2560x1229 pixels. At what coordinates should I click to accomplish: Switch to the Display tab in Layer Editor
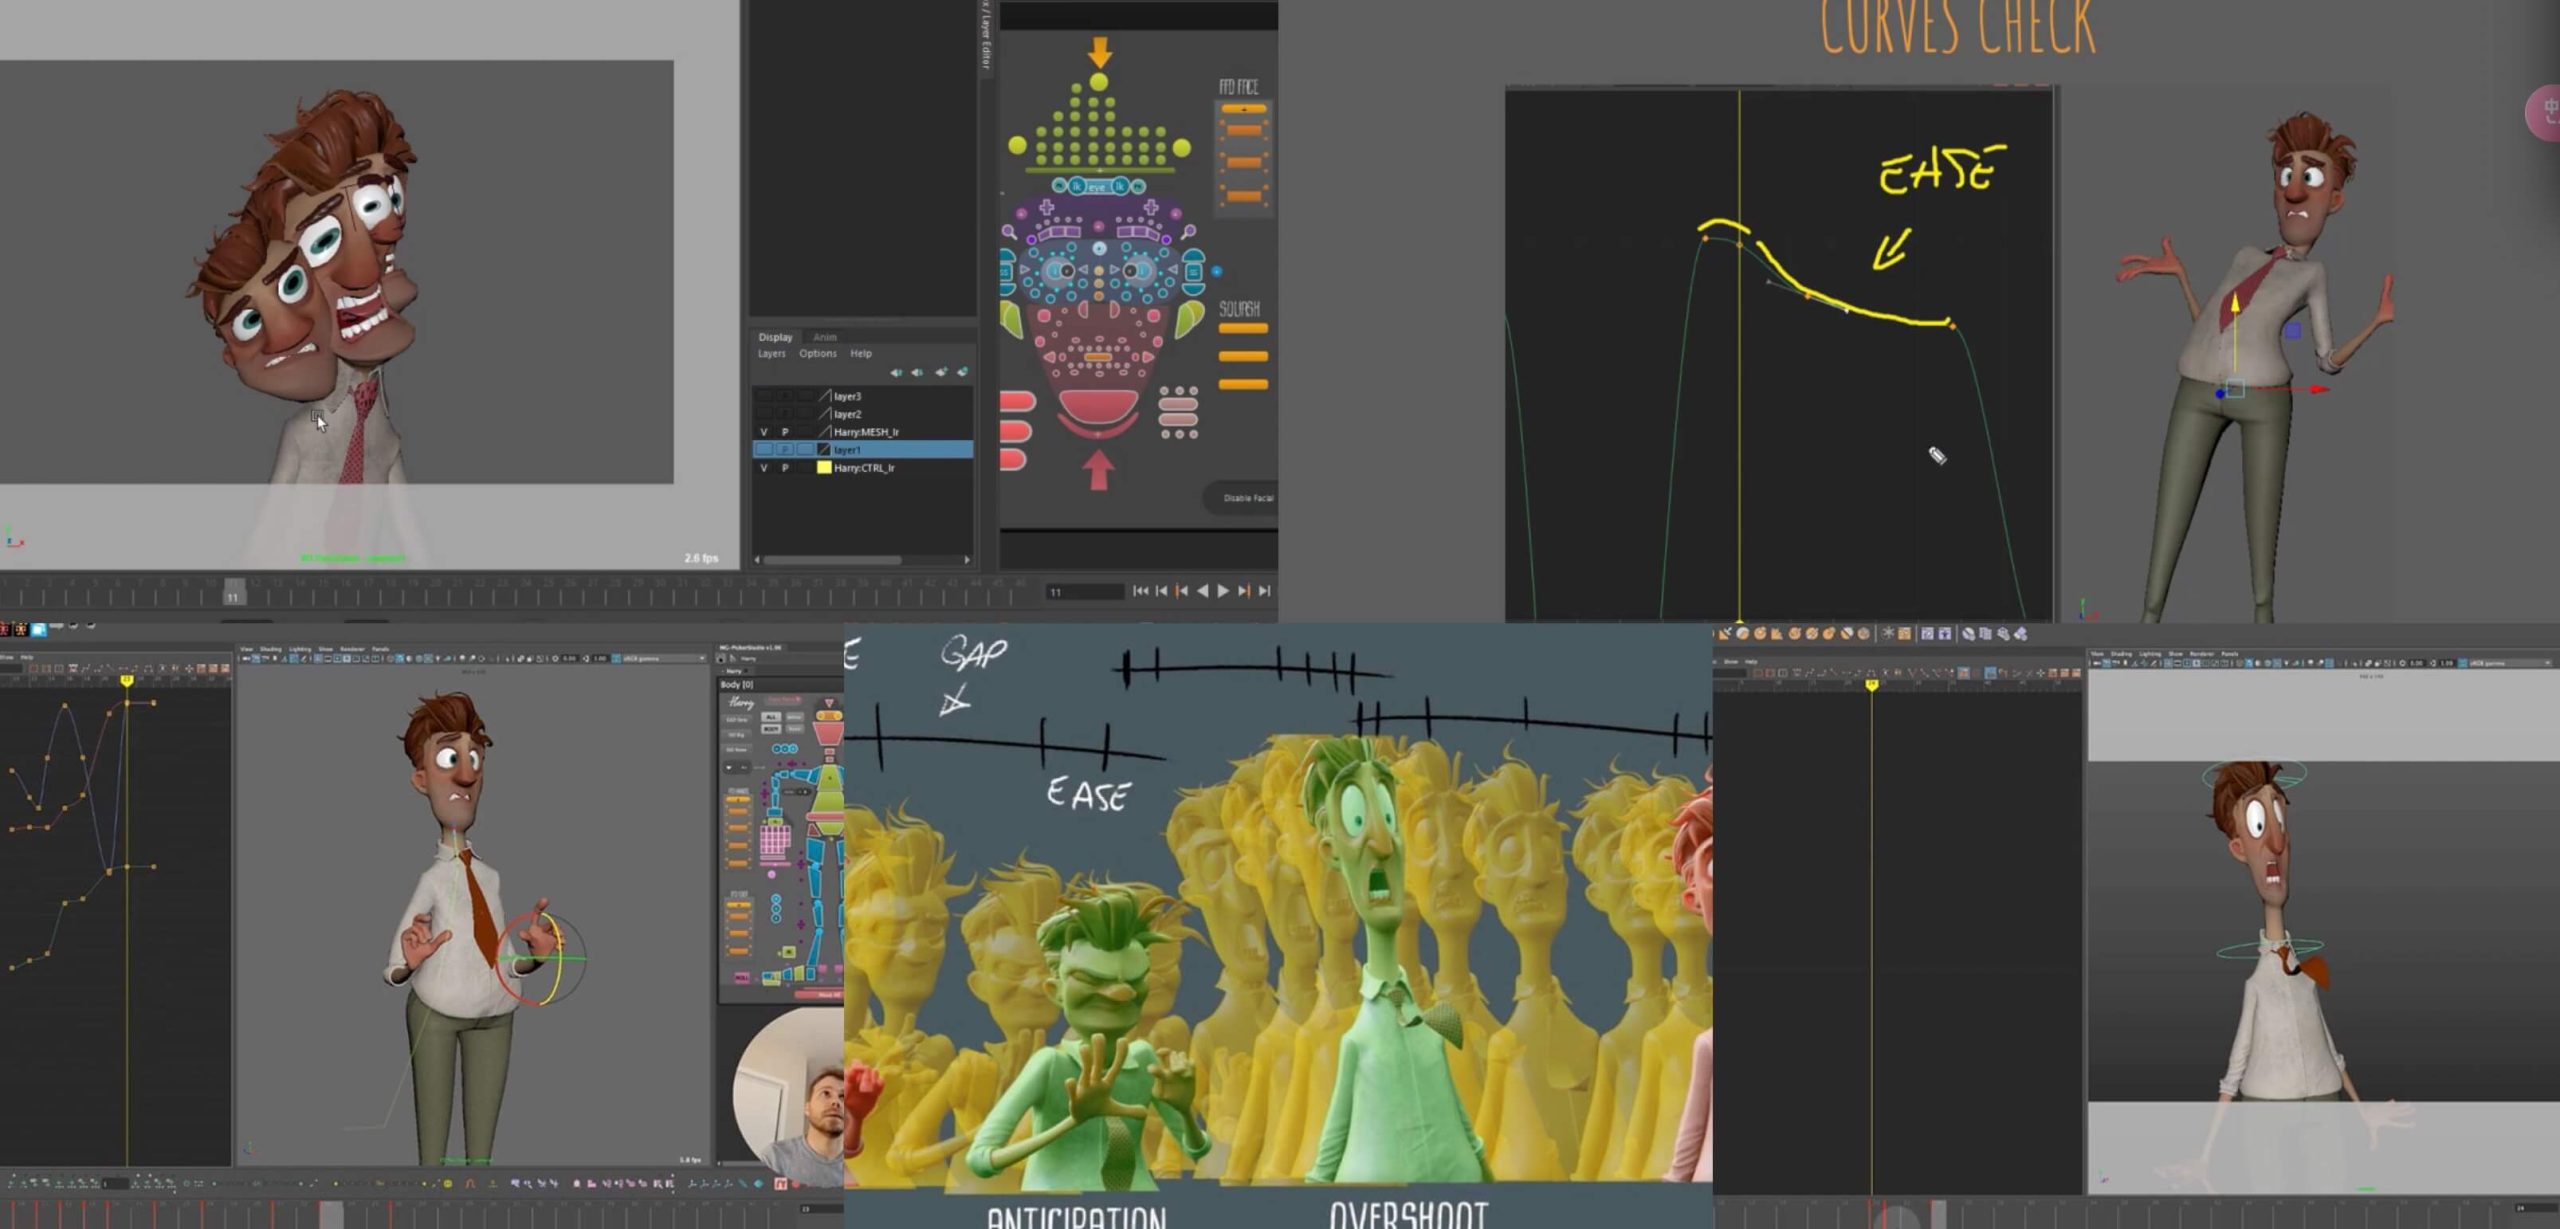[x=775, y=337]
